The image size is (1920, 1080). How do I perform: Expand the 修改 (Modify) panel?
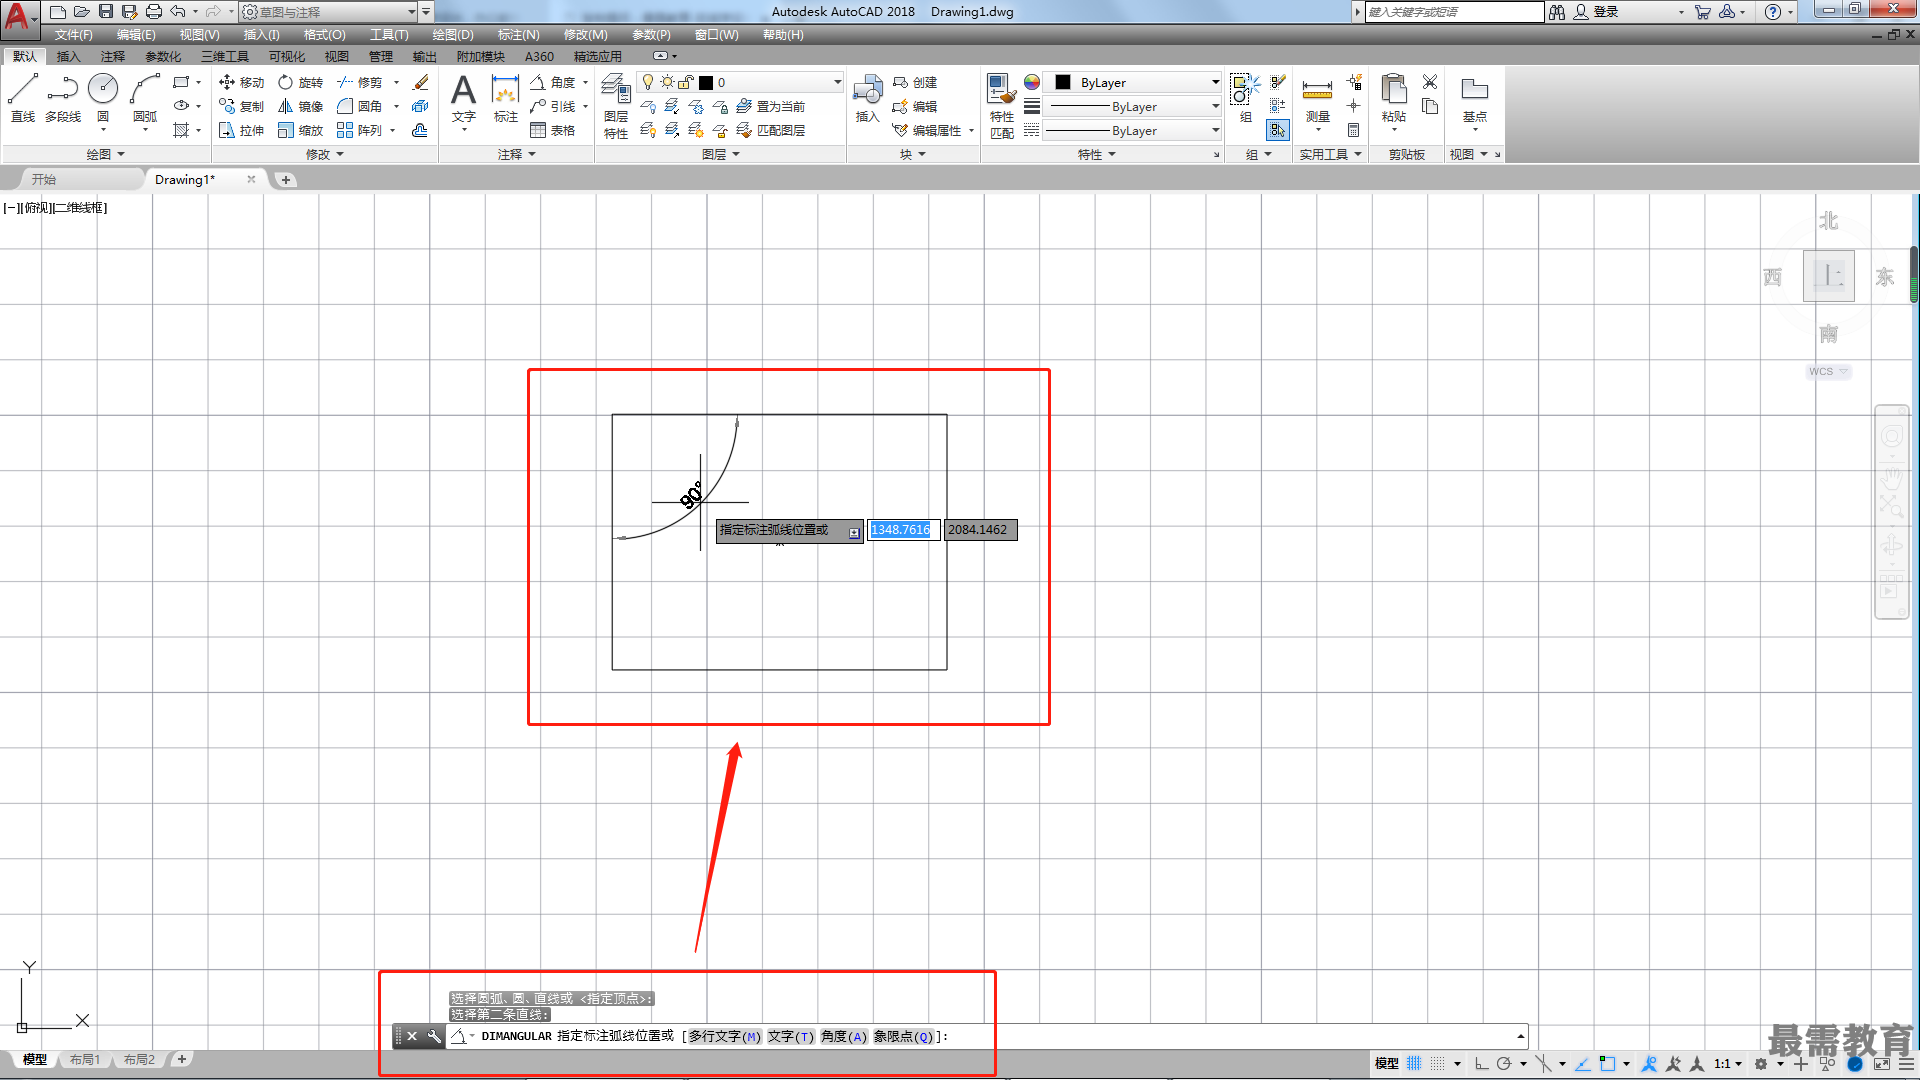[325, 154]
